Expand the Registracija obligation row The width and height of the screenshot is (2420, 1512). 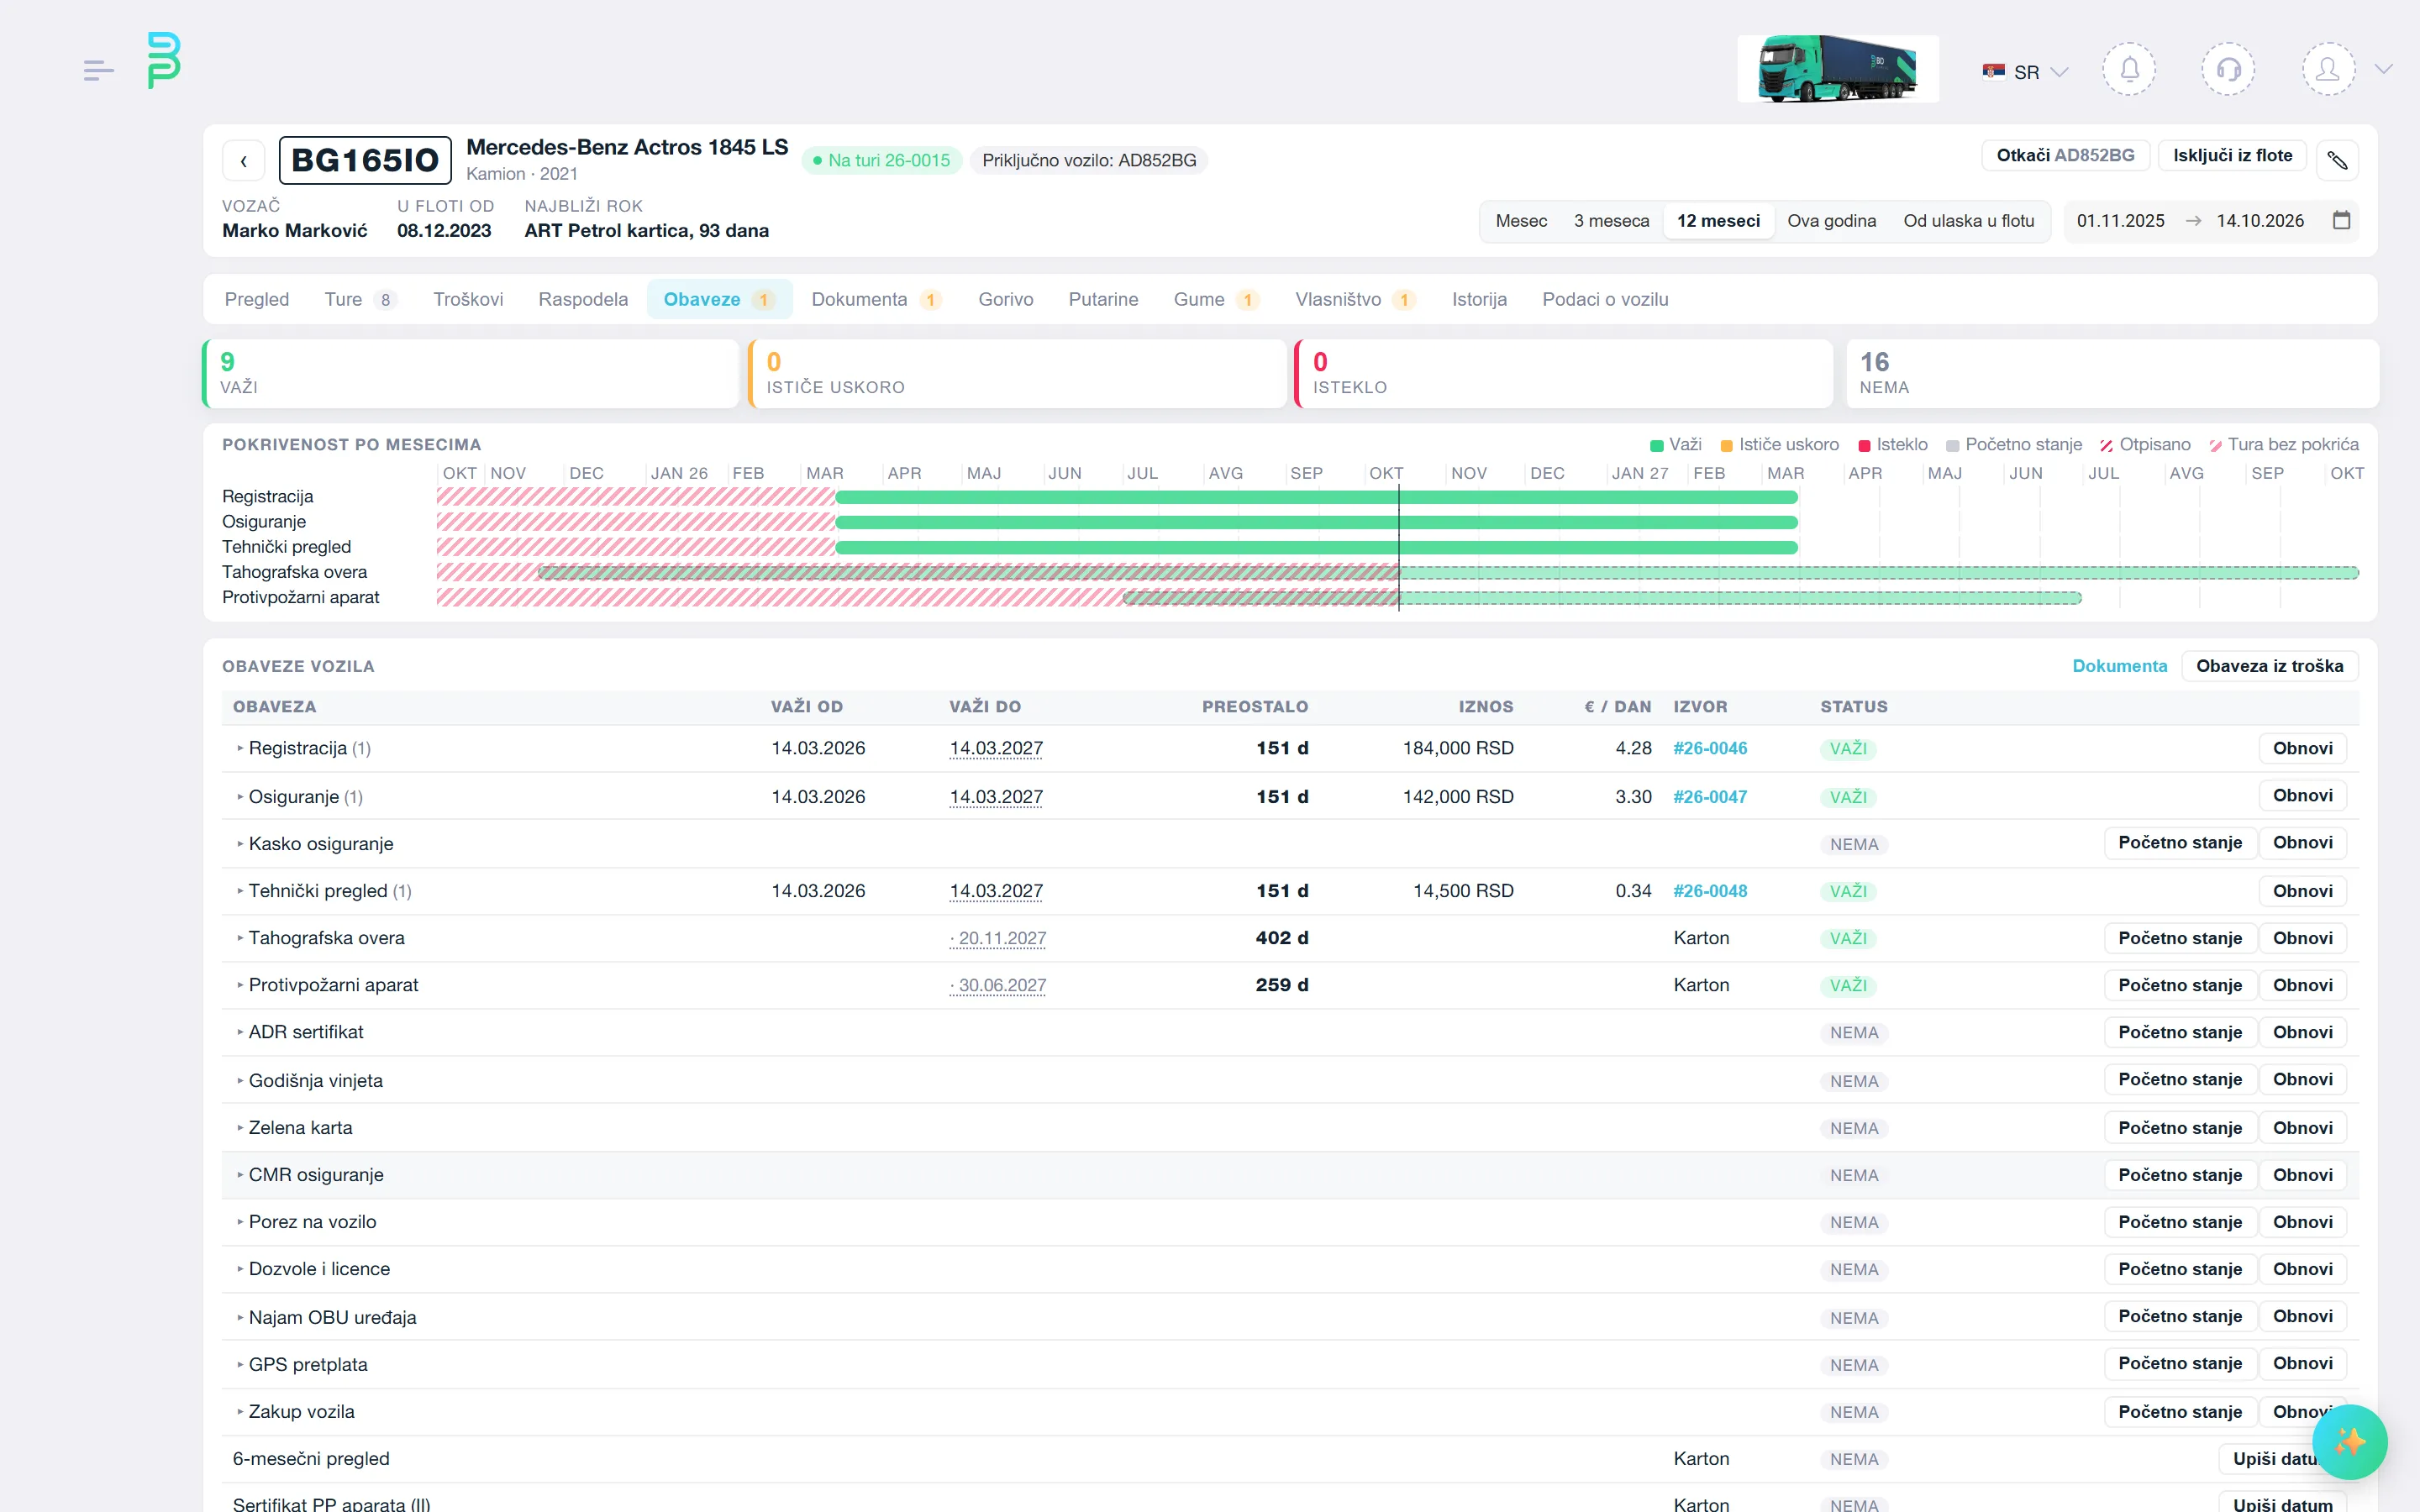coord(240,748)
